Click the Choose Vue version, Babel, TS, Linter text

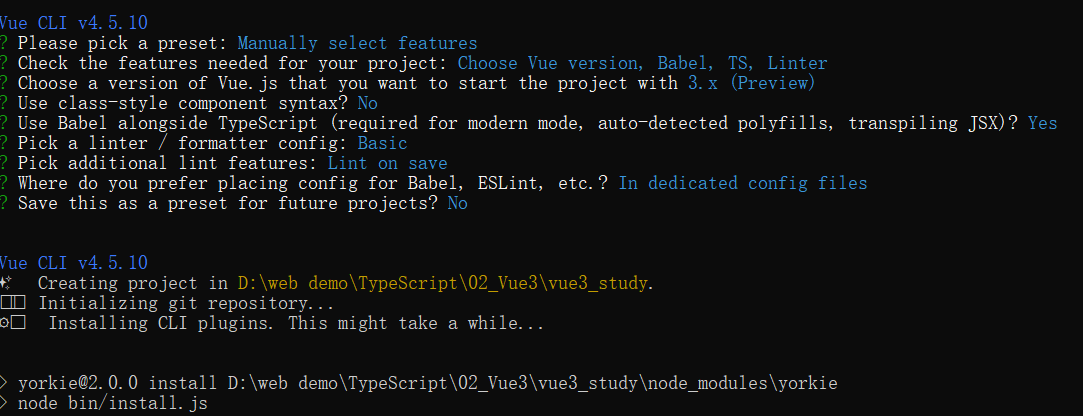tap(642, 64)
